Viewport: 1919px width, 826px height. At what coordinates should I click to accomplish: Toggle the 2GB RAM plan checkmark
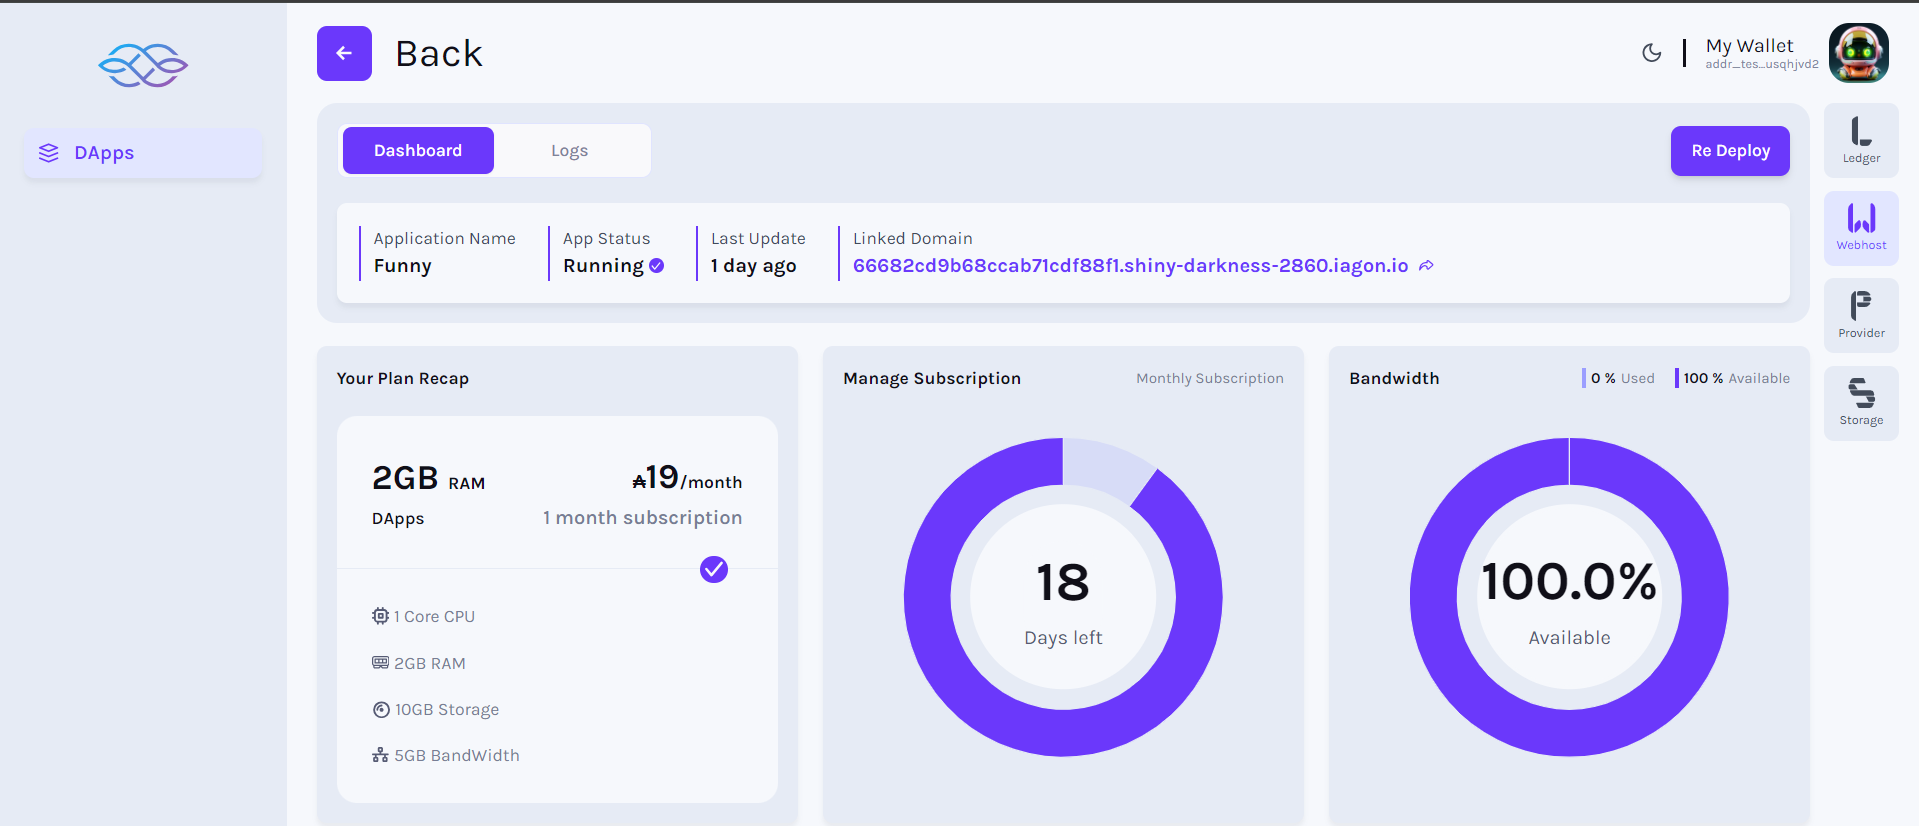tap(713, 569)
